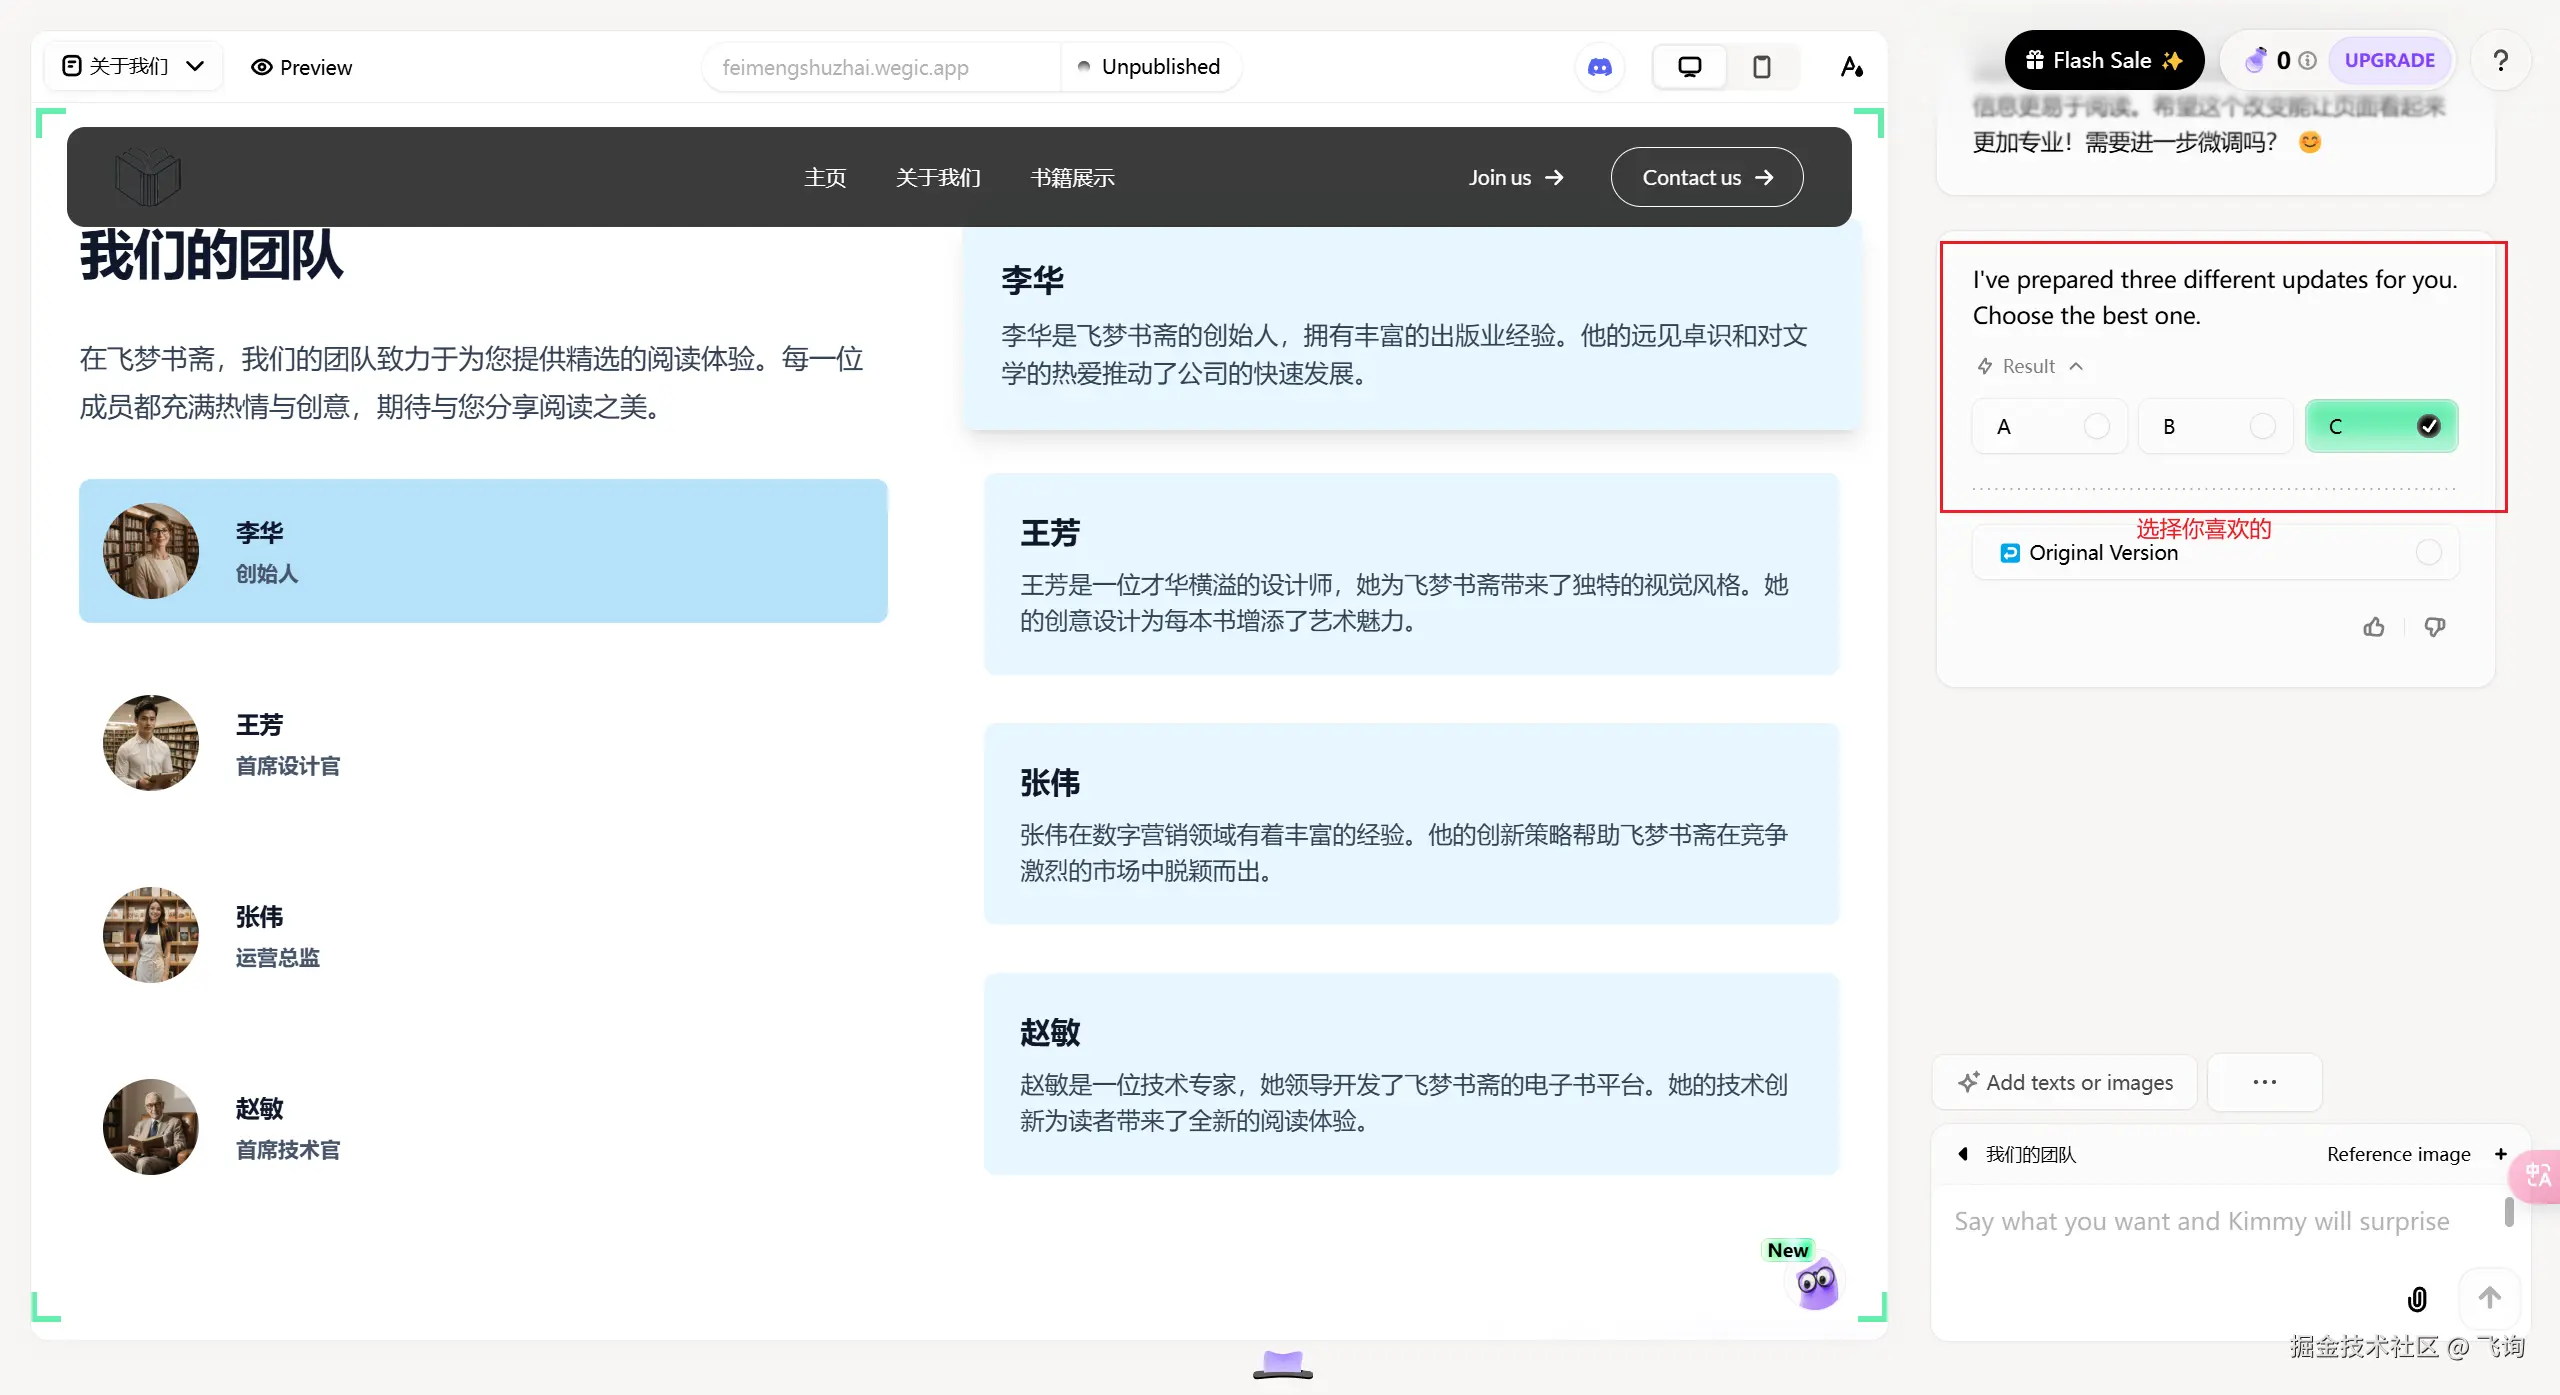This screenshot has height=1395, width=2560.
Task: Open the 关于我们 page dropdown
Action: 133,66
